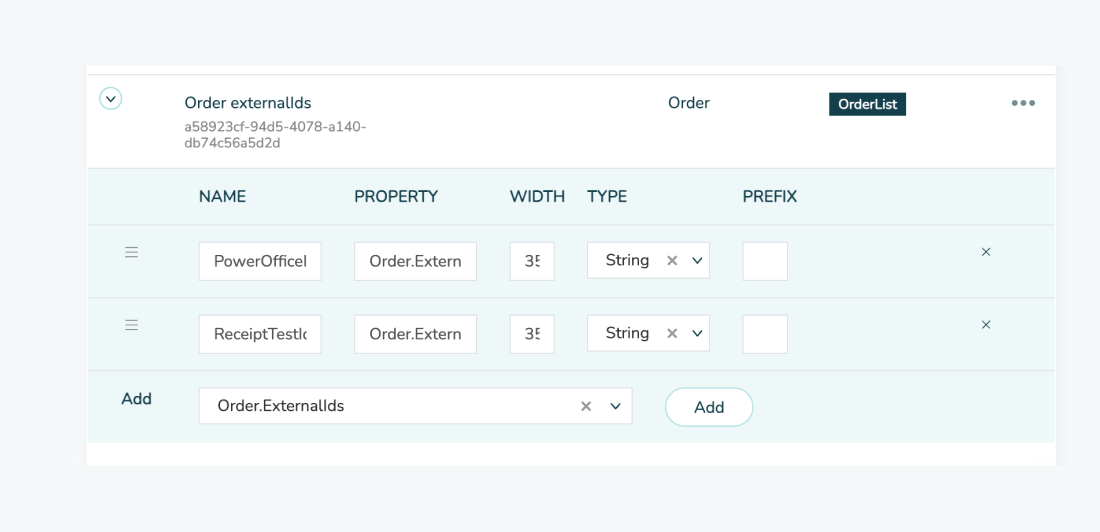This screenshot has width=1100, height=532.
Task: Expand the Order.ExternalIds property dropdown
Action: 616,406
